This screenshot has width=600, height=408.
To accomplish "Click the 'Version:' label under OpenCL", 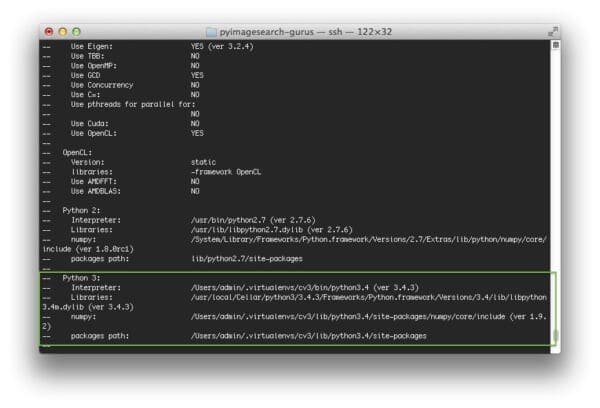I will (87, 162).
